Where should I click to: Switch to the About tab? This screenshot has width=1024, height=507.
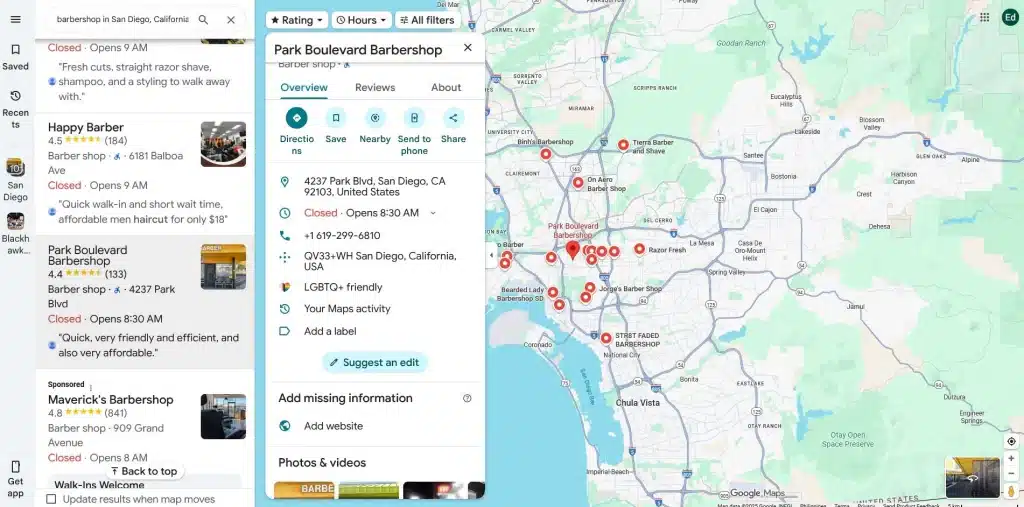tap(446, 88)
